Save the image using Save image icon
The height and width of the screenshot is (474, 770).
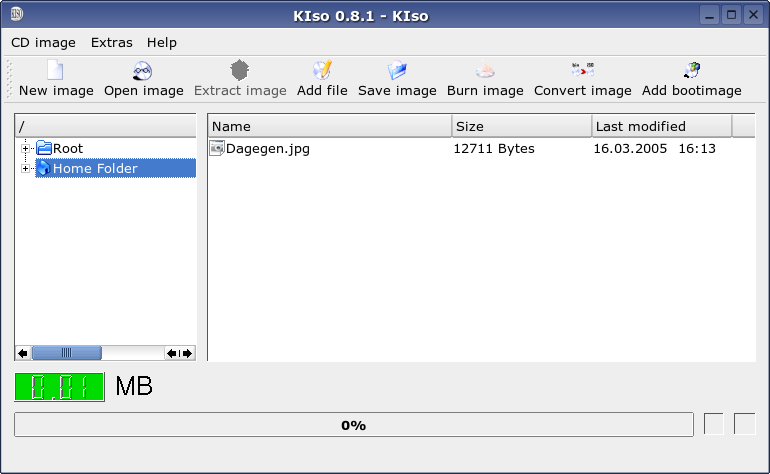(x=397, y=70)
